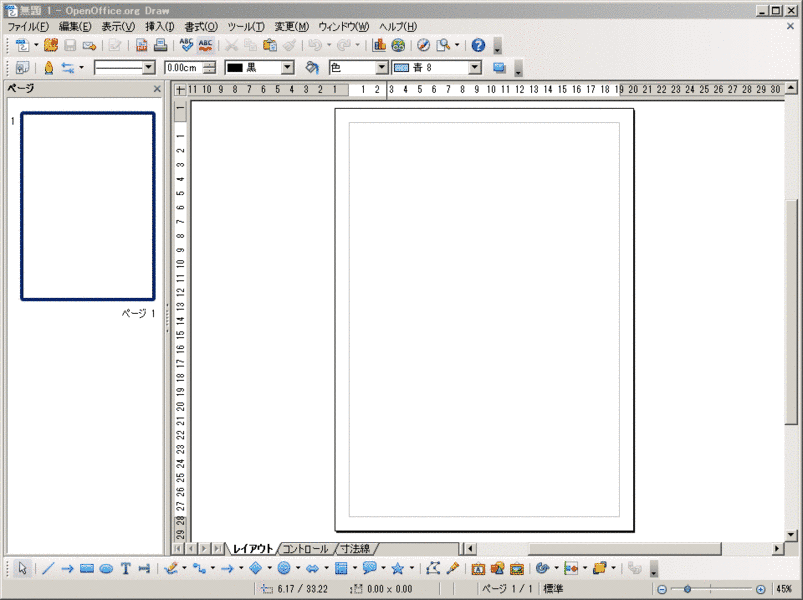Open a file with the Open icon
The image size is (803, 600).
click(51, 46)
